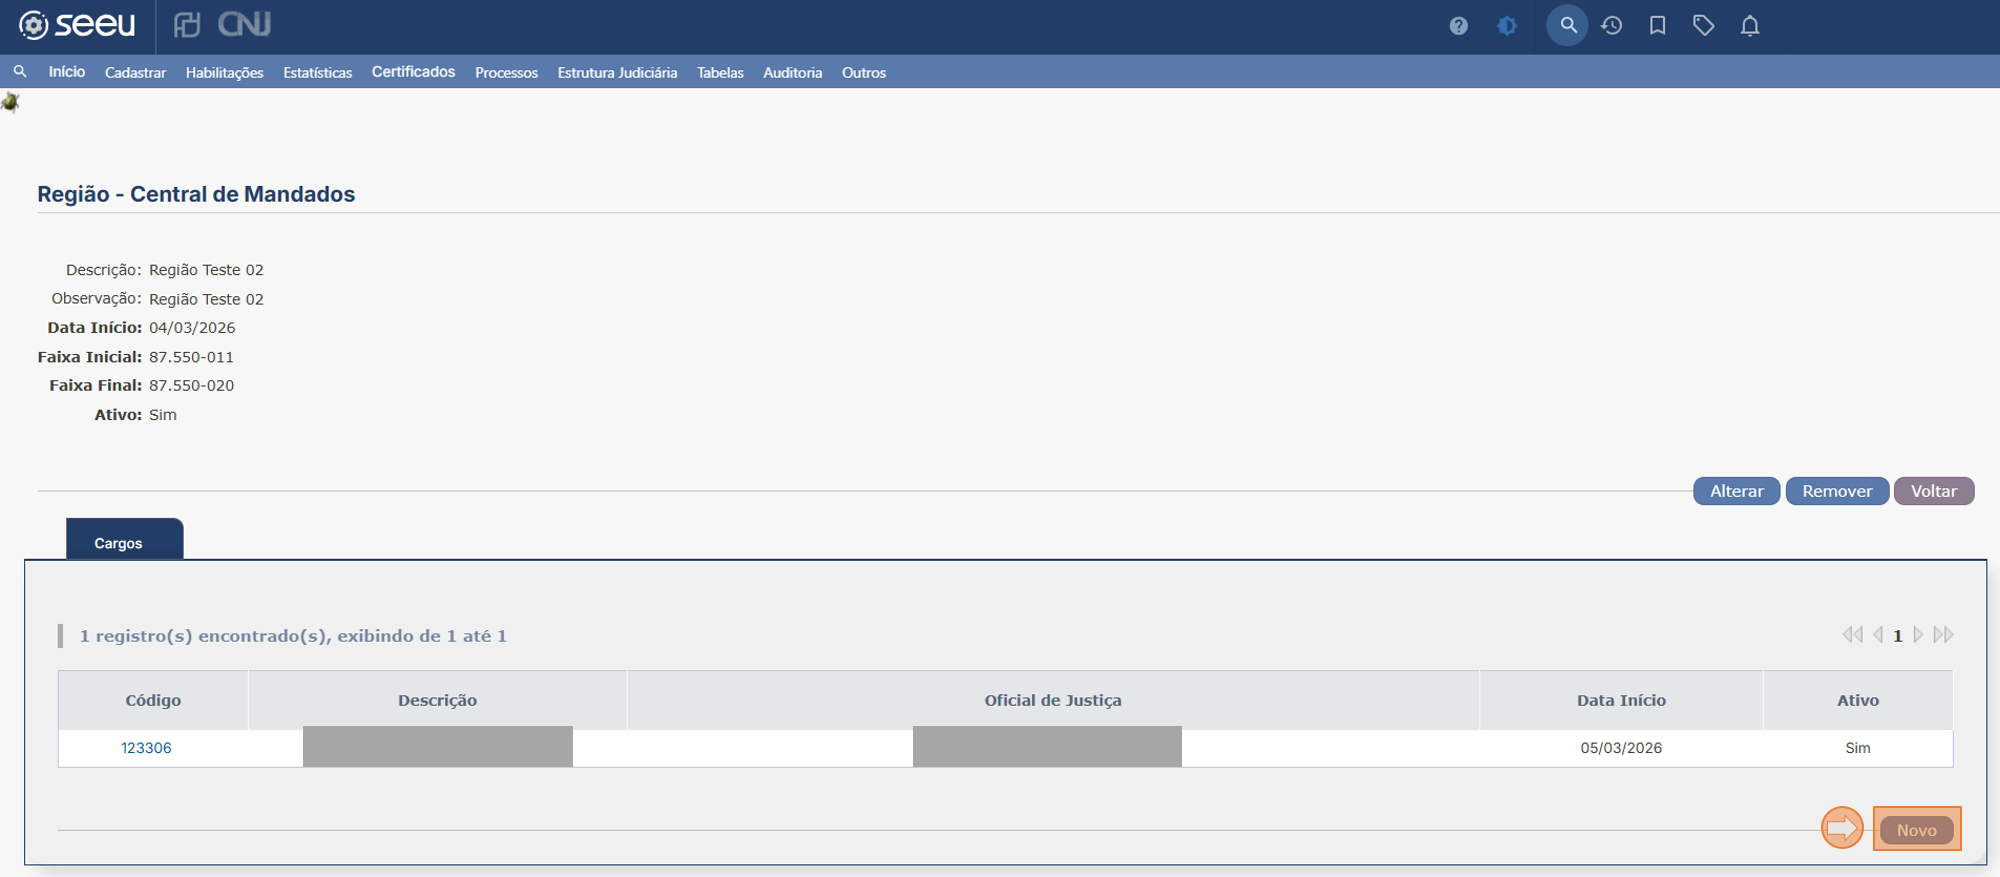The height and width of the screenshot is (877, 2000).
Task: Click the Faixa Inicial value 87.550-011
Action: pos(191,357)
